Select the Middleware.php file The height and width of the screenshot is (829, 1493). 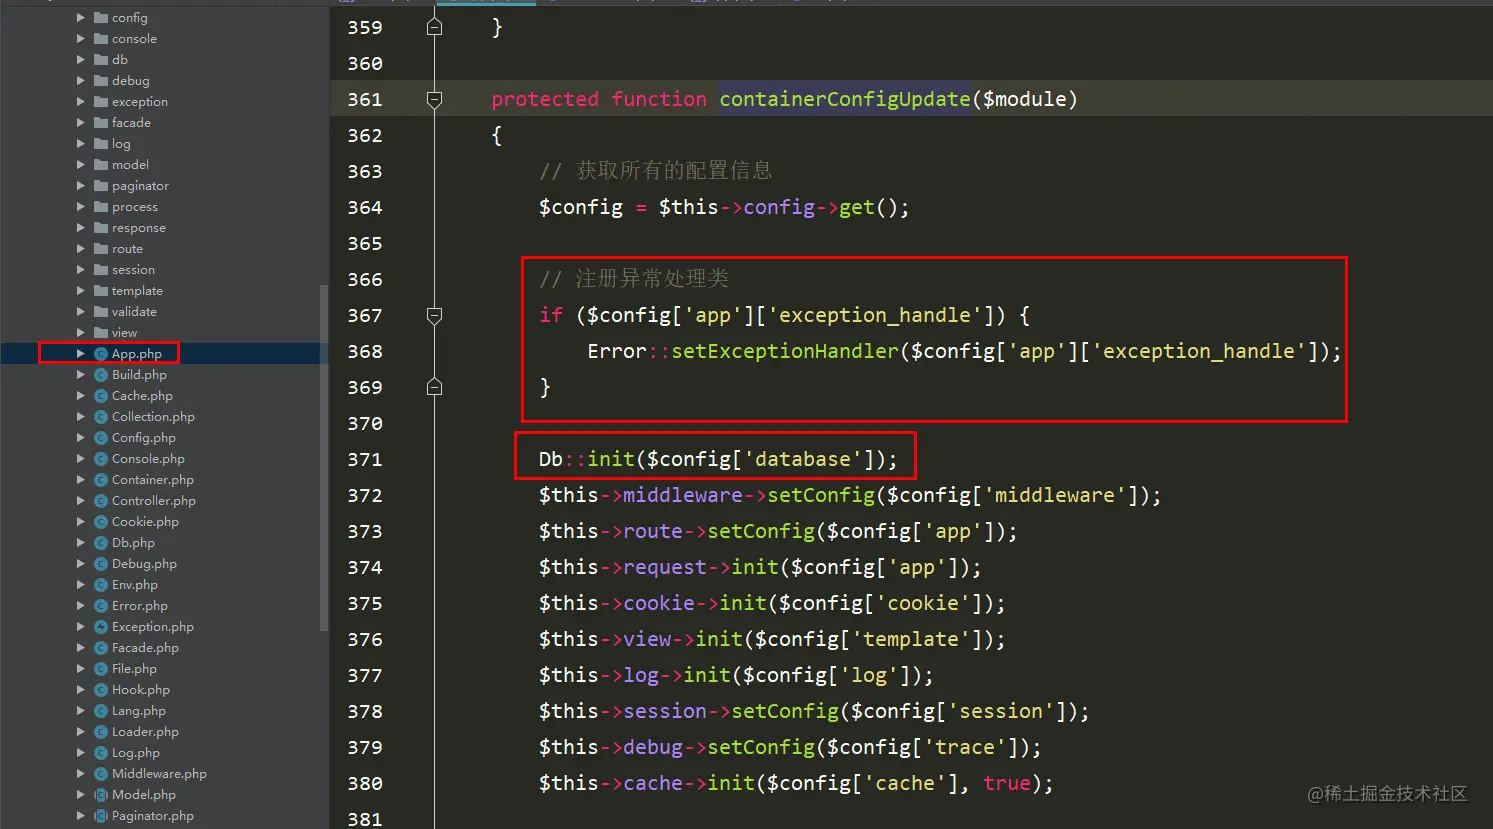click(159, 774)
